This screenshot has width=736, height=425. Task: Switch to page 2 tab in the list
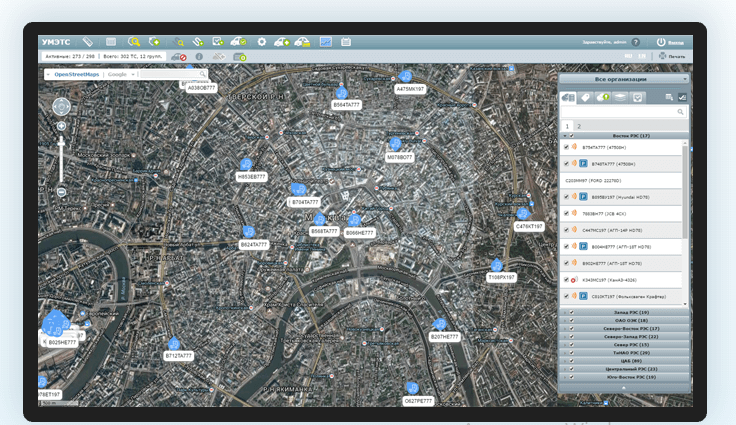coord(579,126)
